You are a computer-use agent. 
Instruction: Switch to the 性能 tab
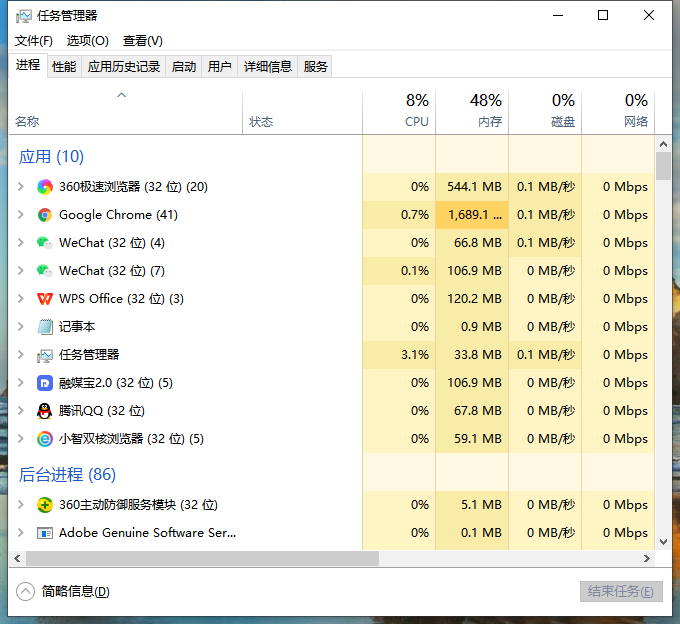(x=64, y=67)
